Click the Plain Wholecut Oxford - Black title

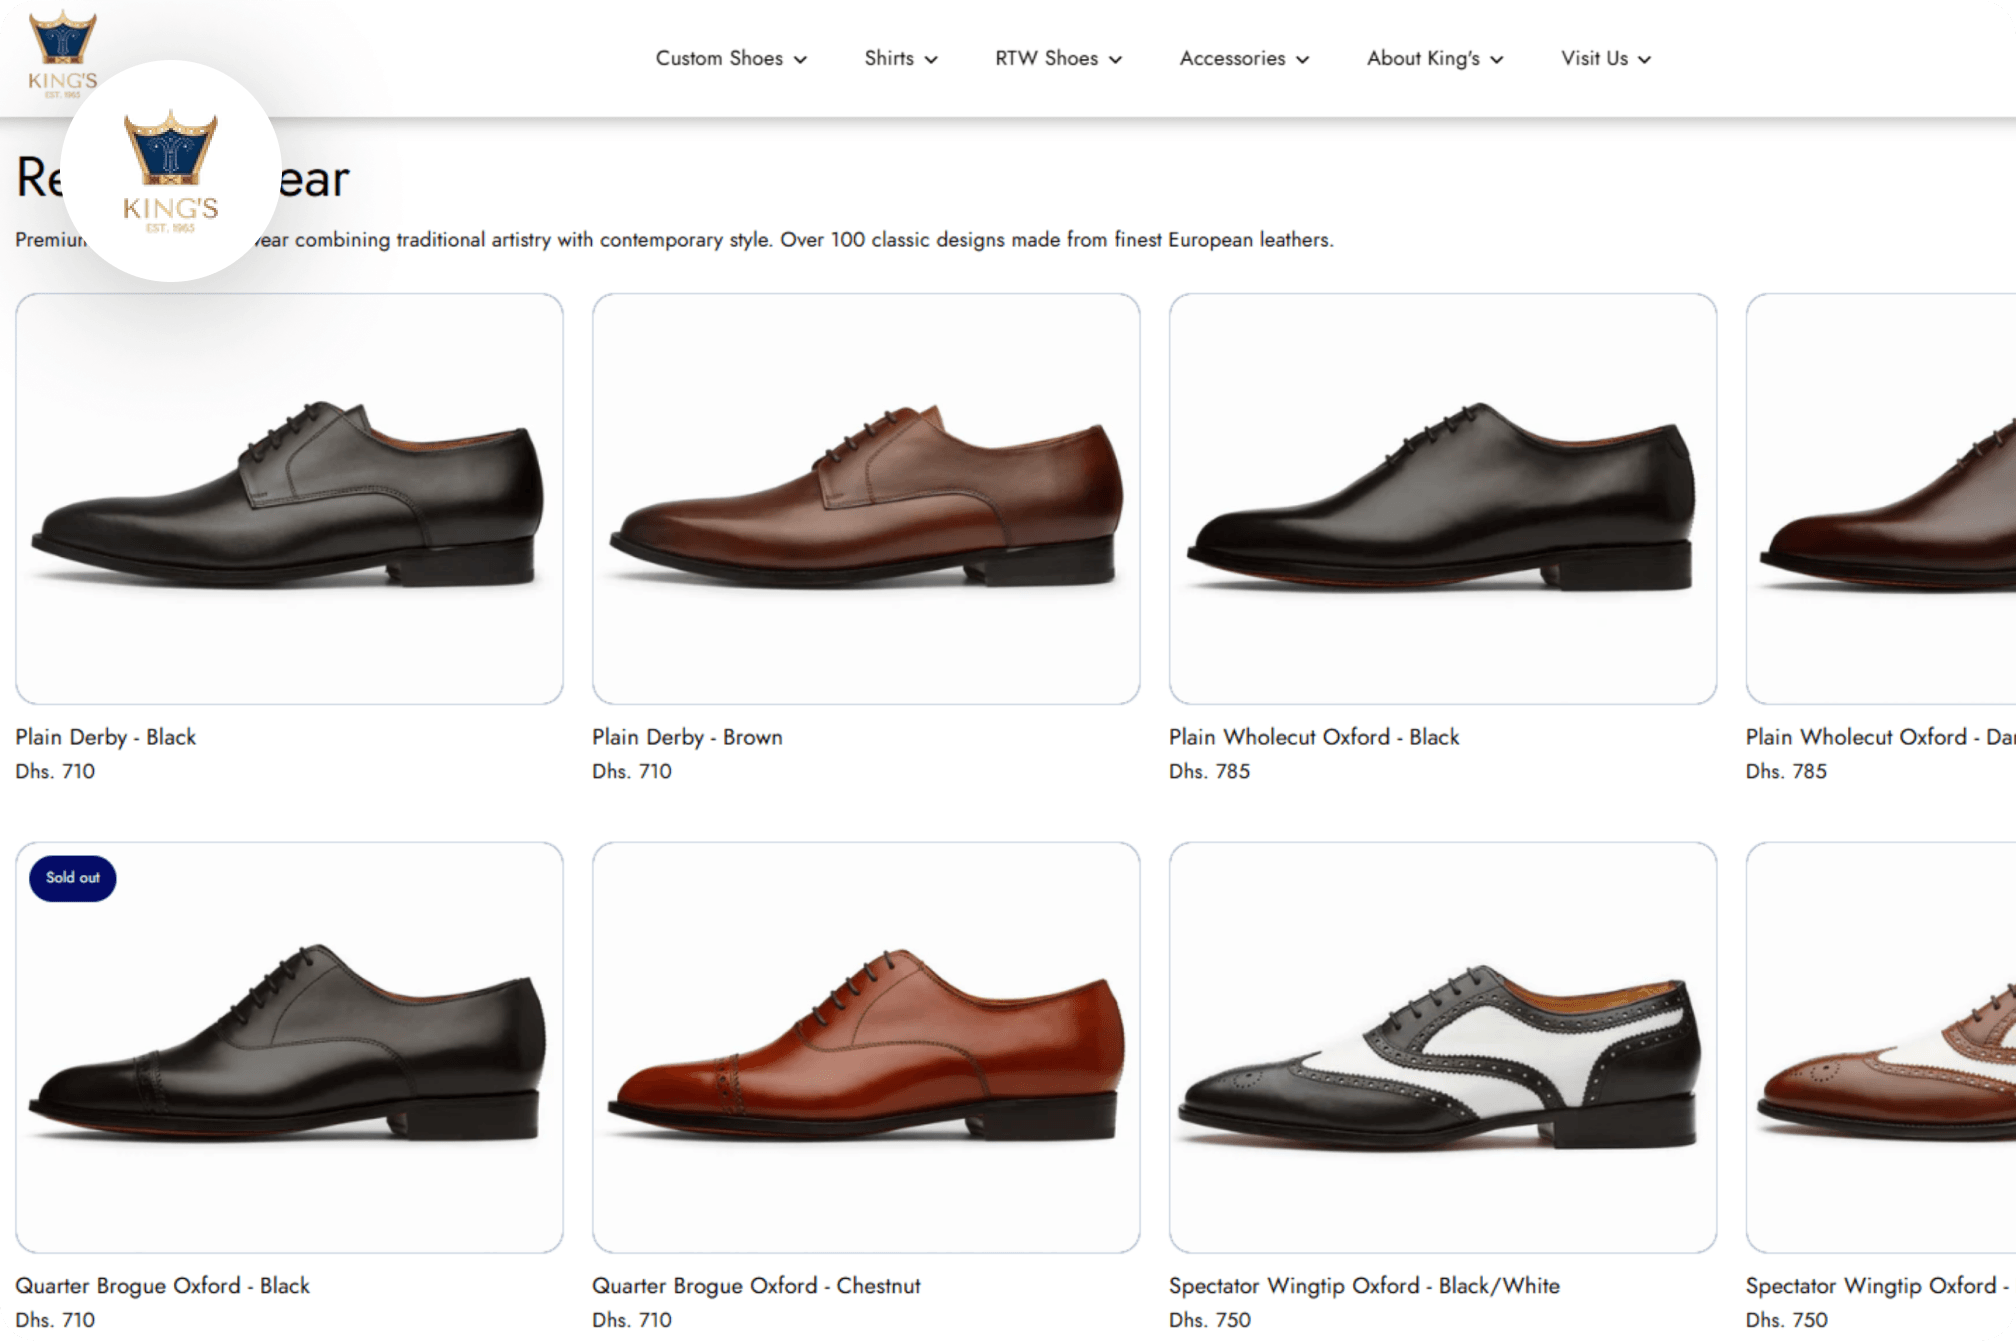click(x=1313, y=737)
